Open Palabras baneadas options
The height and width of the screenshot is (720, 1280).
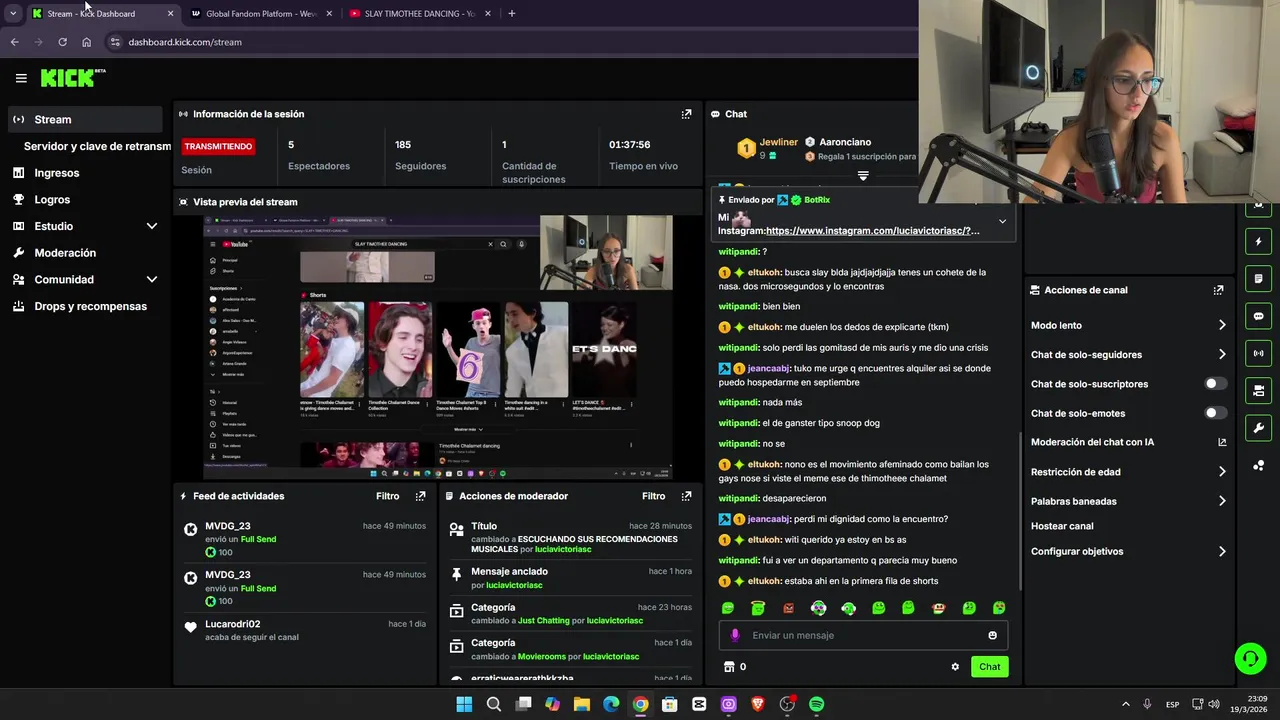[1128, 501]
